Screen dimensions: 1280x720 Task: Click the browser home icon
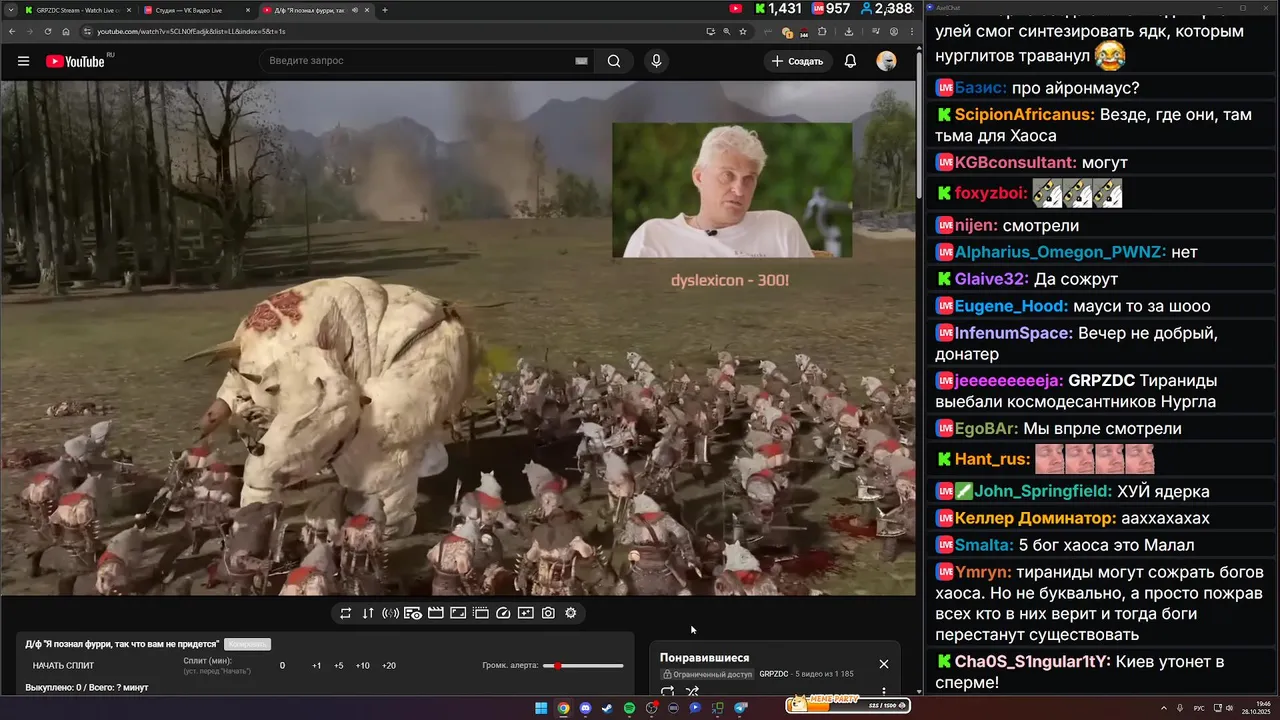point(68,32)
